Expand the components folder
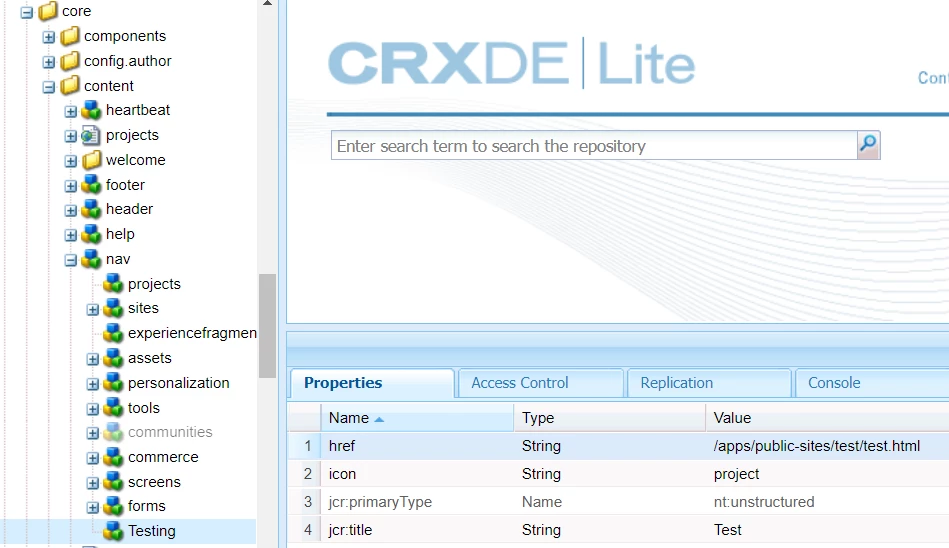Viewport: 949px width, 548px height. 48,37
